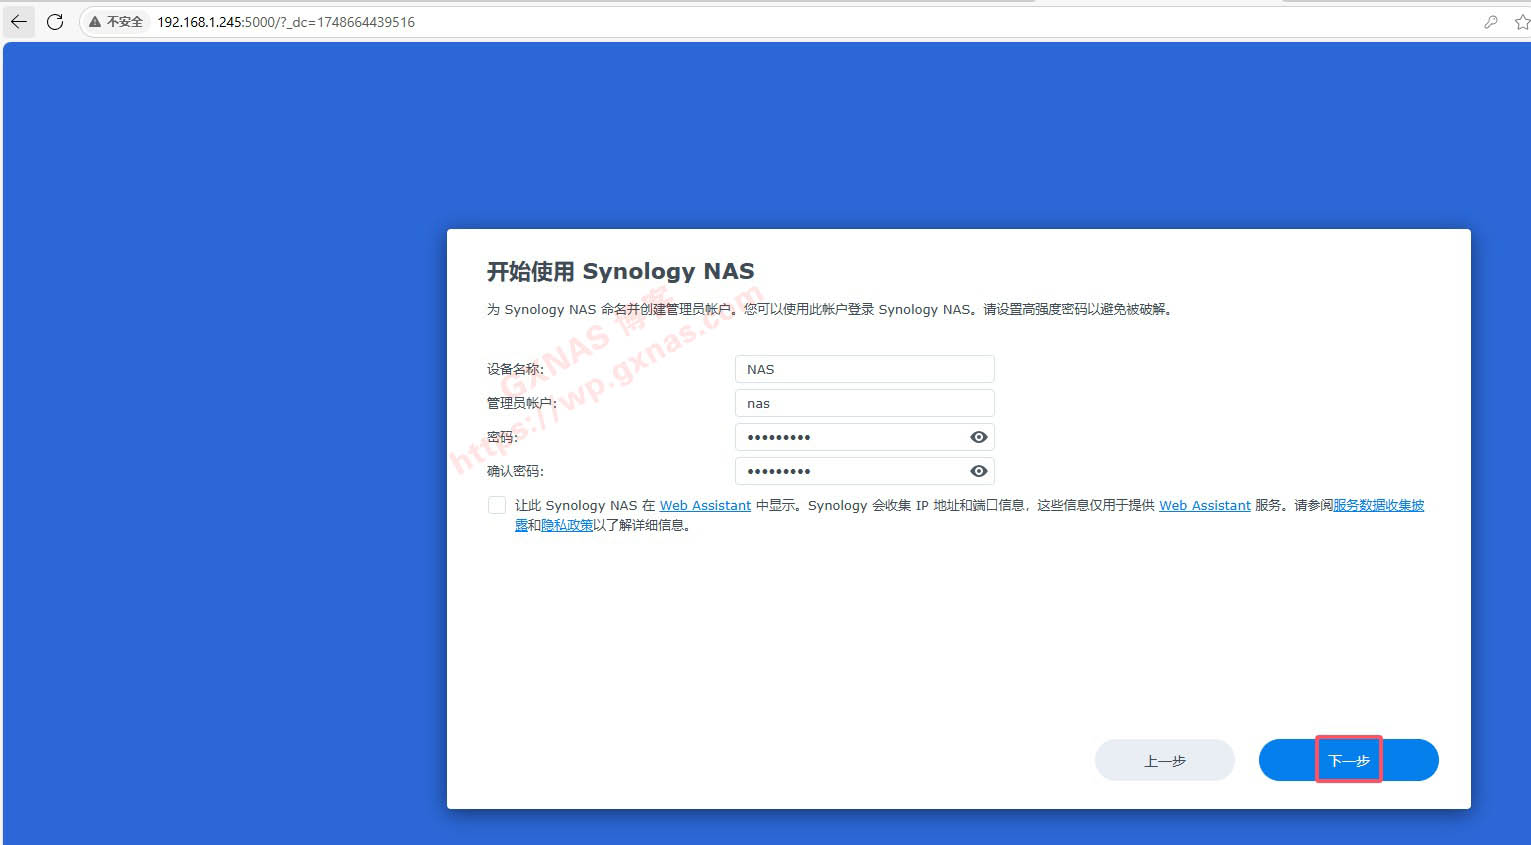Click the 开始使用 Synology NAS heading
The height and width of the screenshot is (845, 1531).
pyautogui.click(x=620, y=271)
